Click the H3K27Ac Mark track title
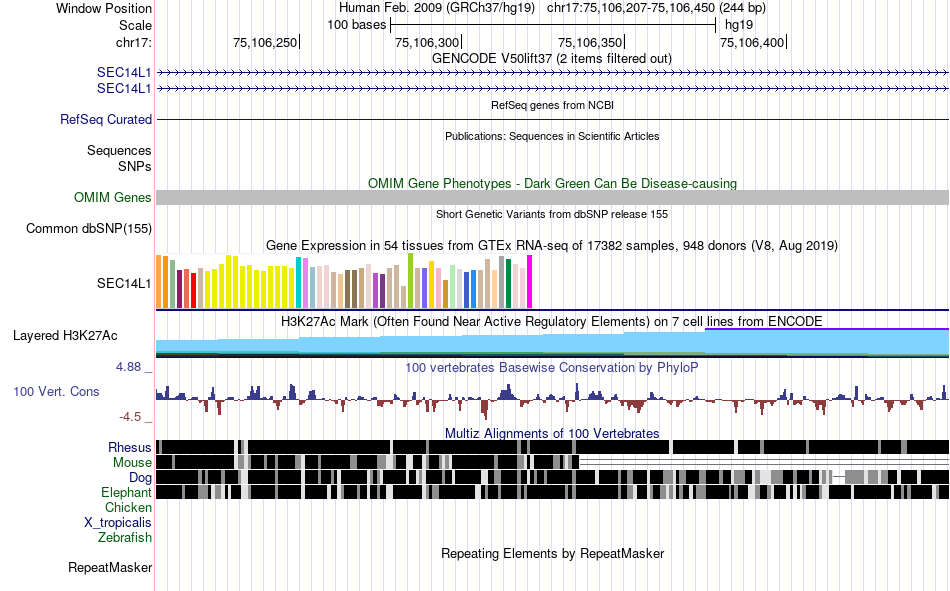The height and width of the screenshot is (591, 950). pos(552,321)
